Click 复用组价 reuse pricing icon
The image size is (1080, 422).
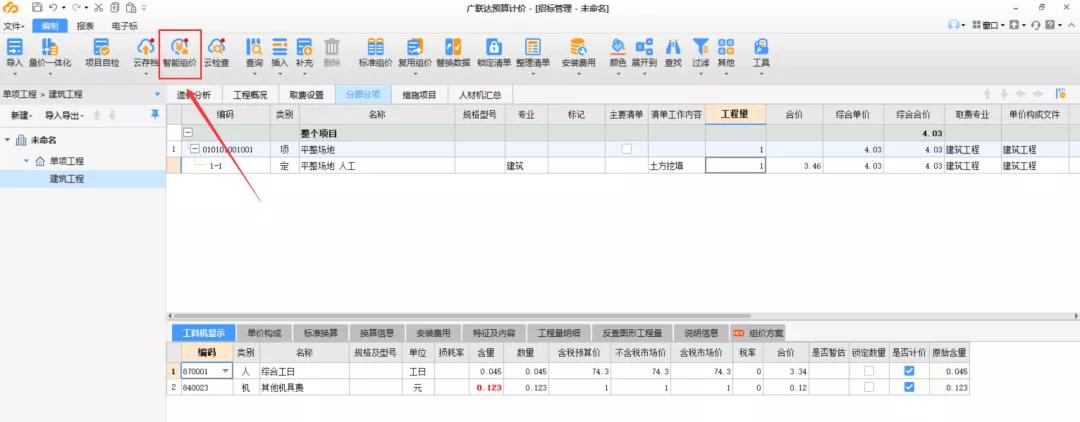coord(415,47)
